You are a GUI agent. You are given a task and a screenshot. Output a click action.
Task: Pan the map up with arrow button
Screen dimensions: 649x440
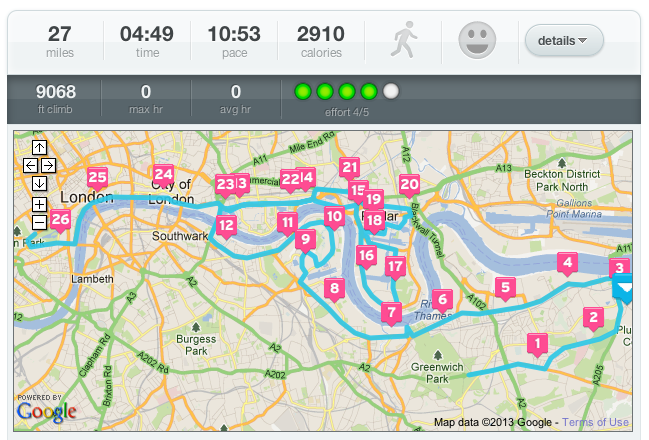(39, 149)
